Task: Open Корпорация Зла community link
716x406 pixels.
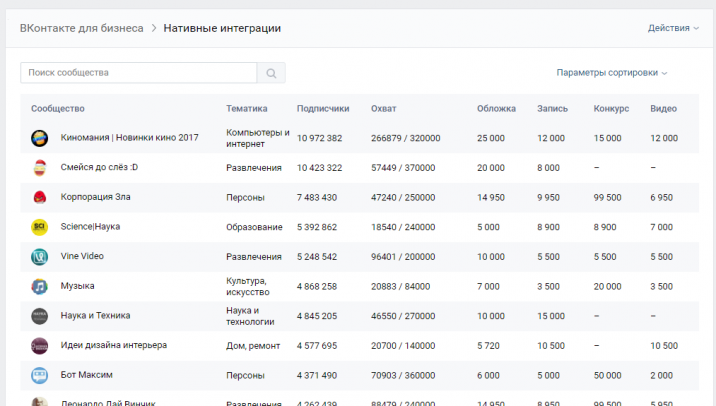Action: (x=95, y=197)
